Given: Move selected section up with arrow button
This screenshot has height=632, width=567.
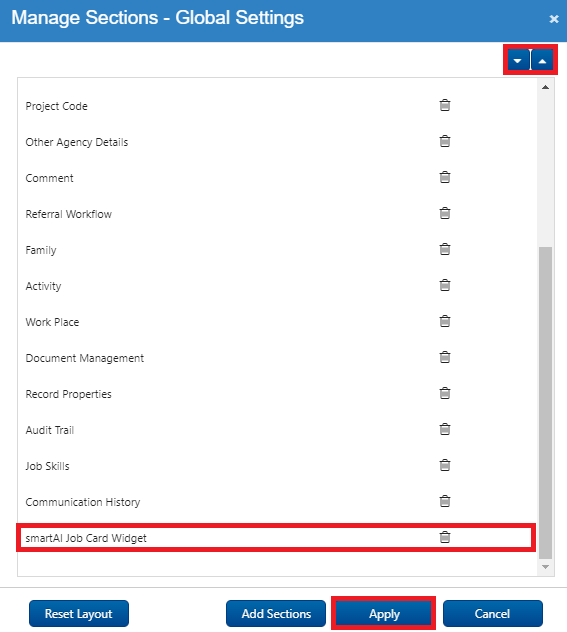Looking at the screenshot, I should pyautogui.click(x=542, y=60).
